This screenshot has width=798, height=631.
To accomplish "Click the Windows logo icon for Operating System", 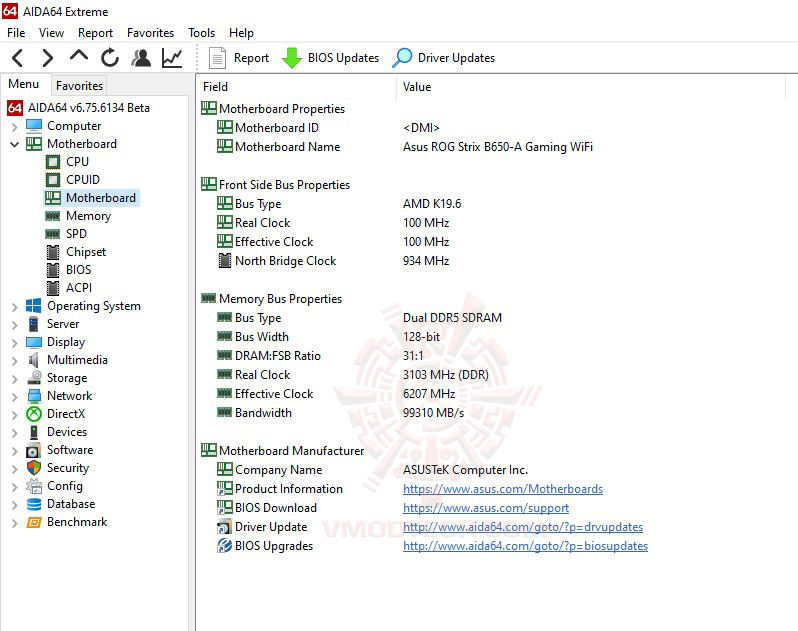I will [34, 306].
